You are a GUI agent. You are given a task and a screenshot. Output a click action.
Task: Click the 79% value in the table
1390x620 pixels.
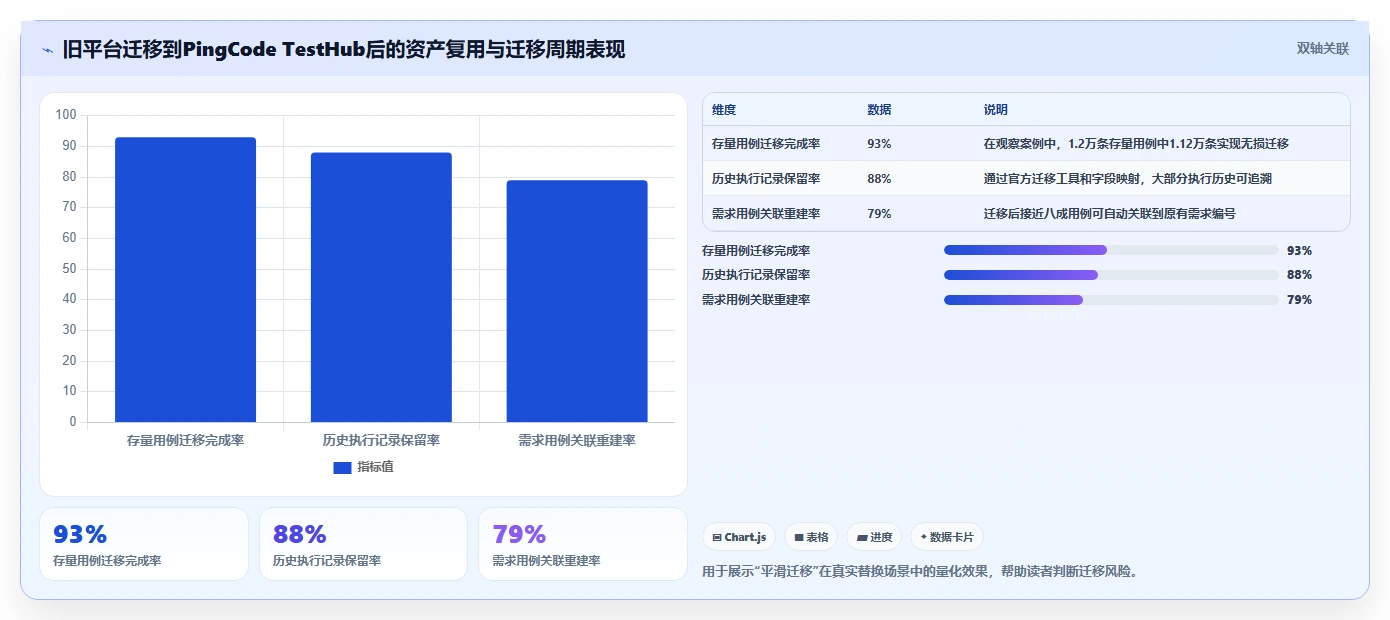(879, 214)
